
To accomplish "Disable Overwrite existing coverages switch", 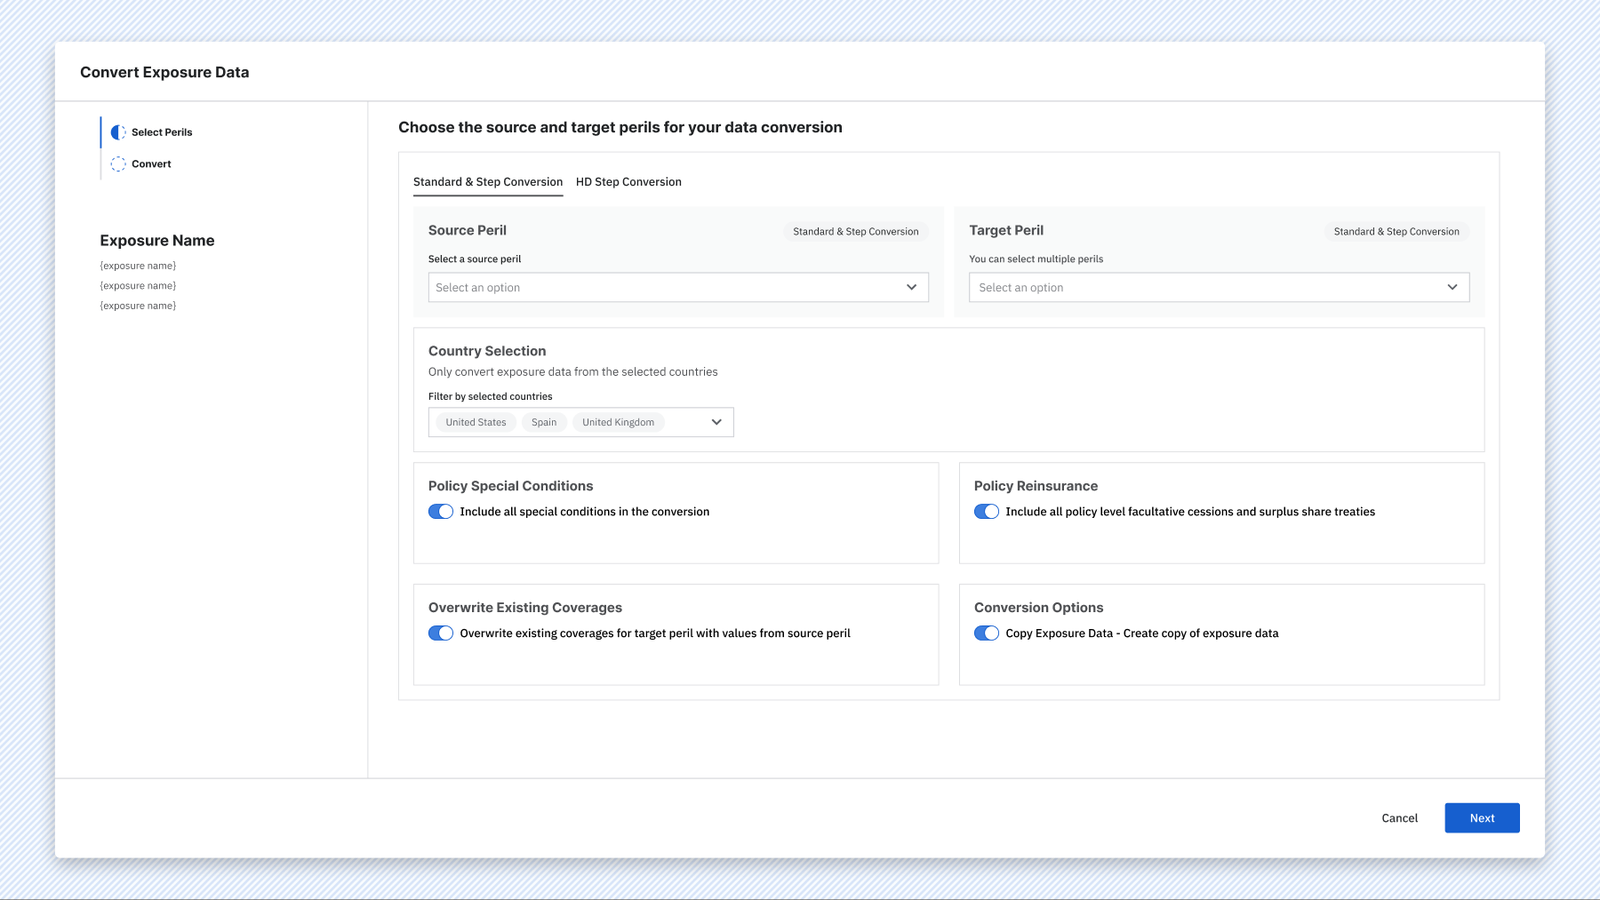I will coord(441,633).
